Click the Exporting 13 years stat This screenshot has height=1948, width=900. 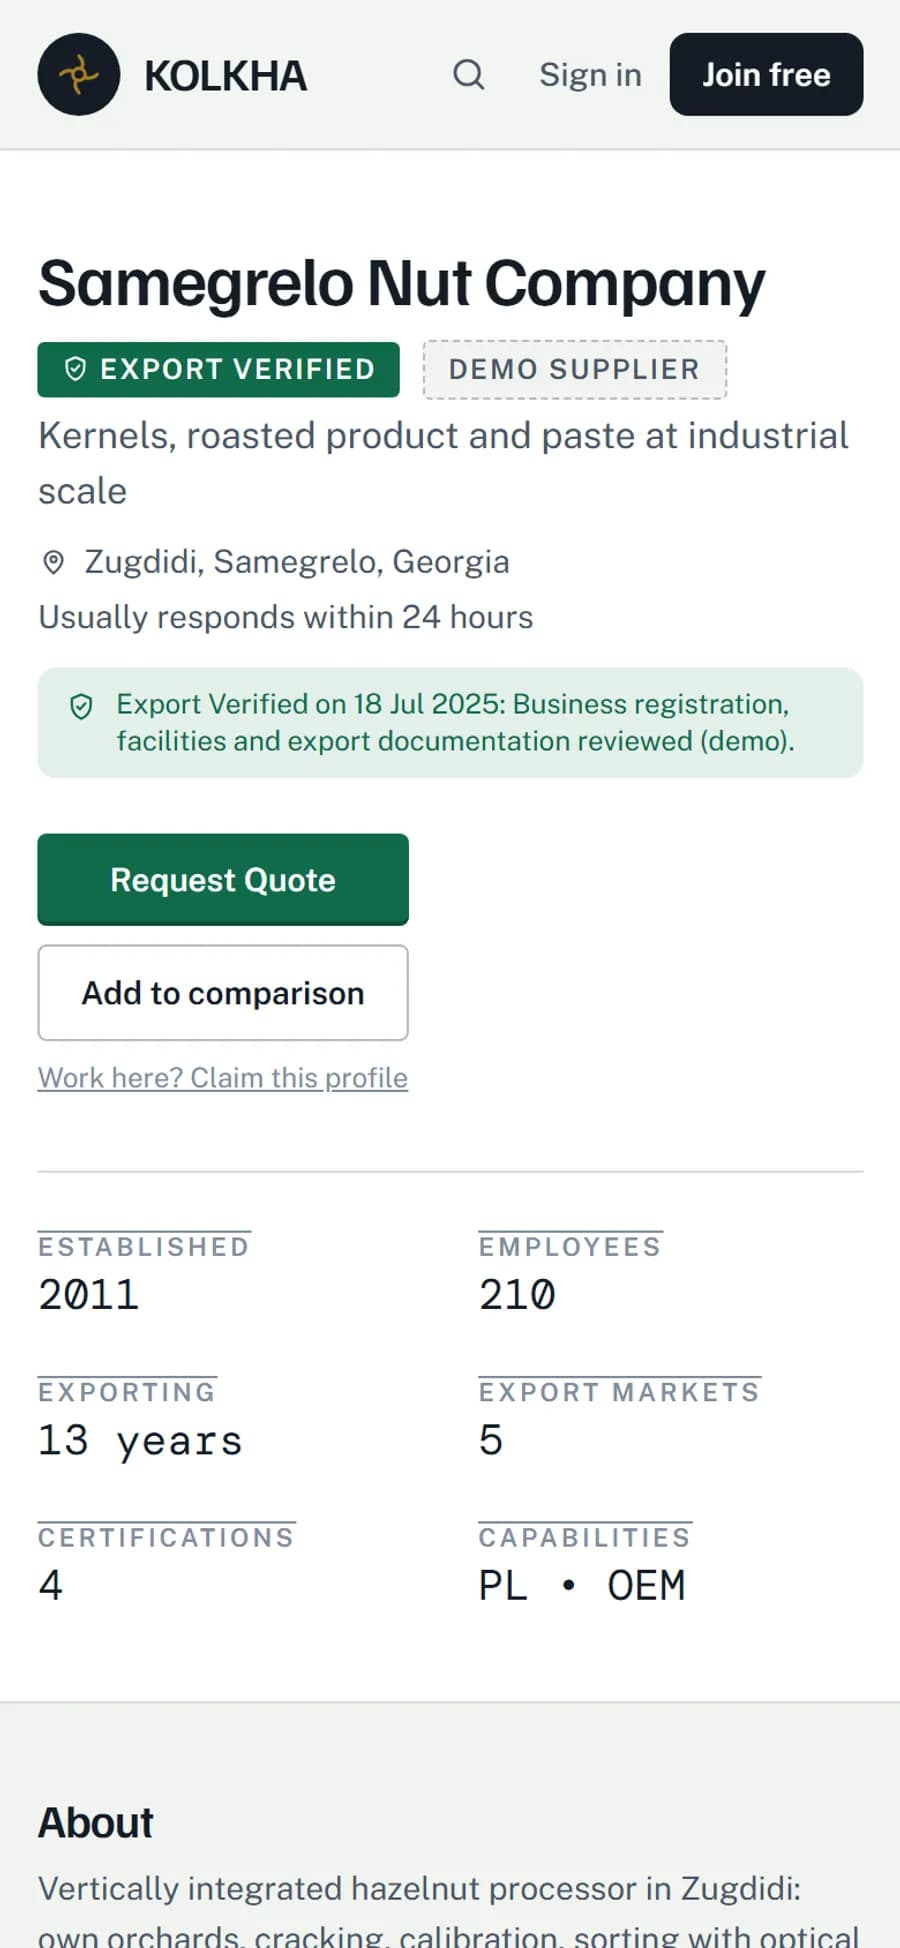[x=141, y=1418]
